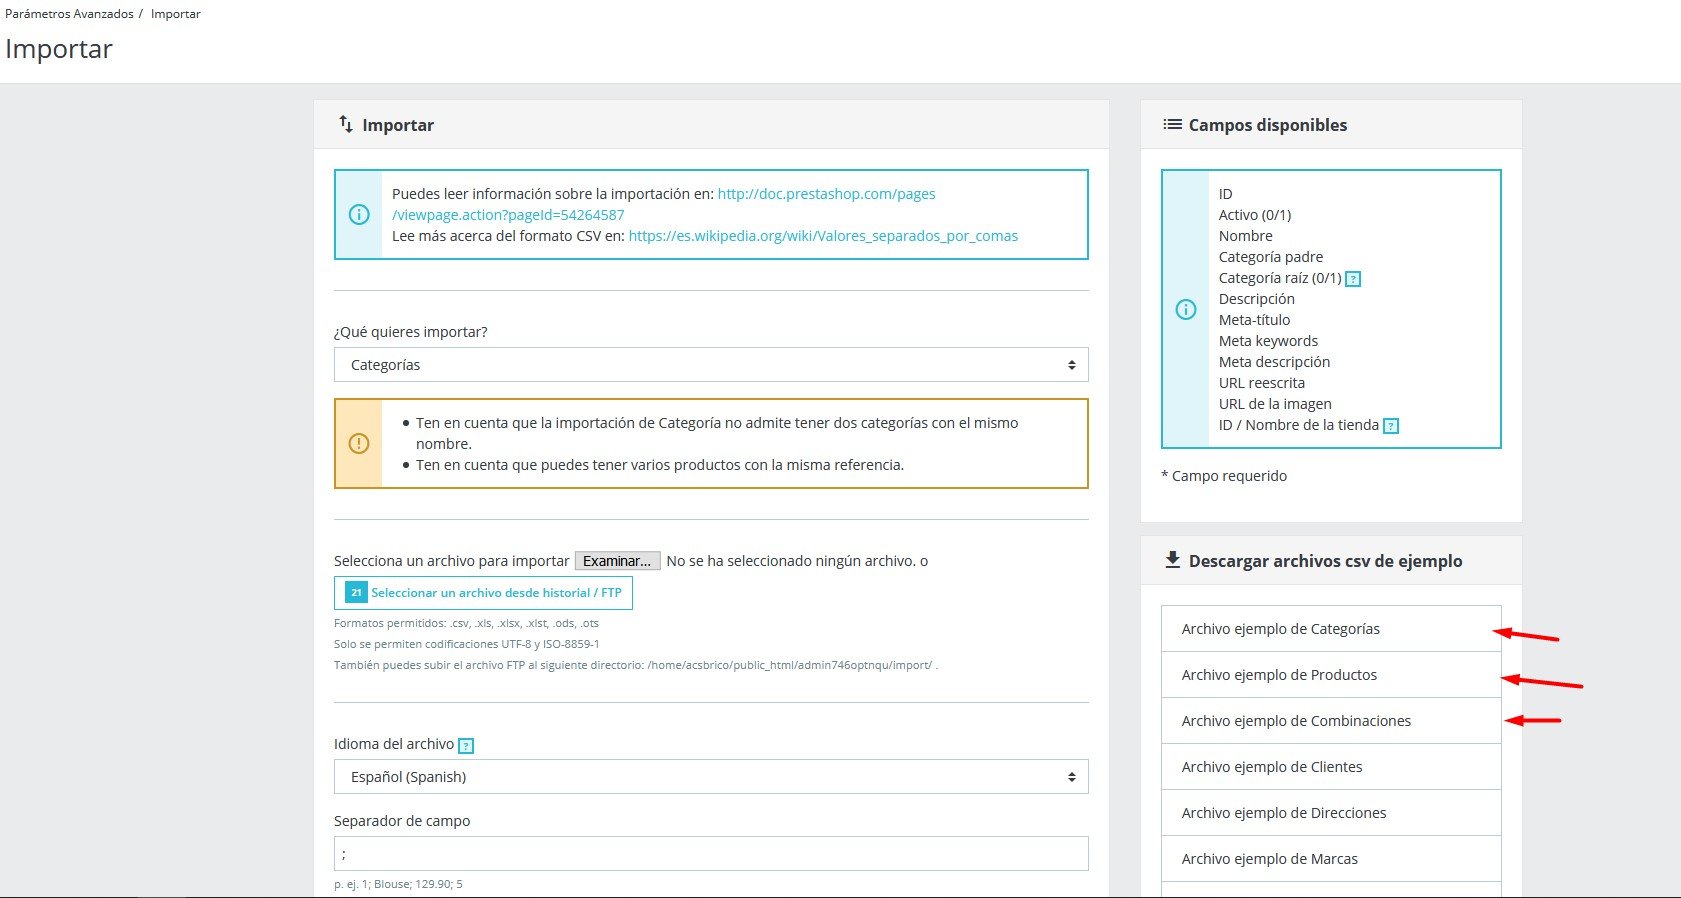1681x898 pixels.
Task: Open the PrestaShop documentation link
Action: (x=664, y=204)
